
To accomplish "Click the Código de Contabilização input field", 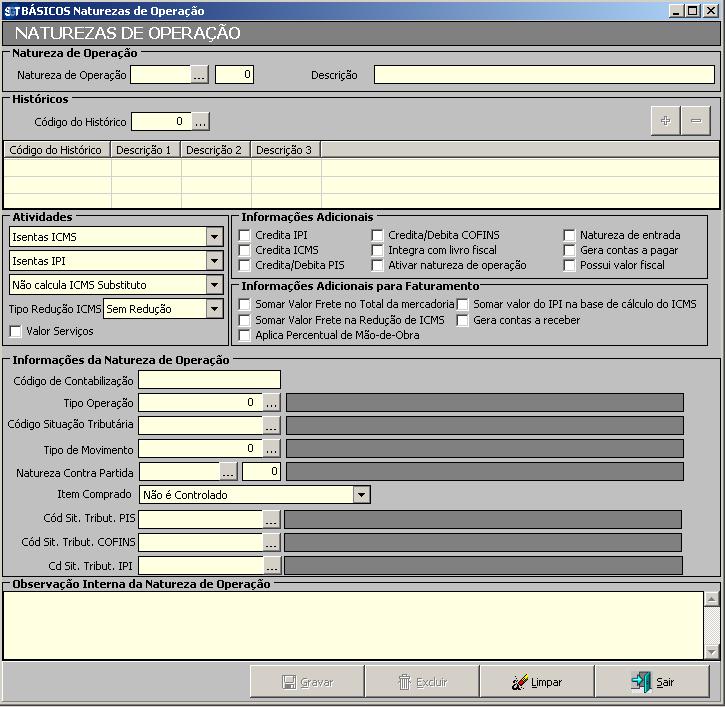I will pyautogui.click(x=209, y=379).
